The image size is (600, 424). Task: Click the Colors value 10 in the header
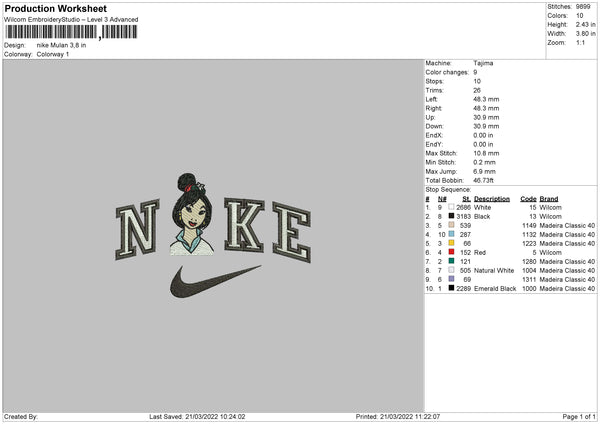tap(579, 16)
